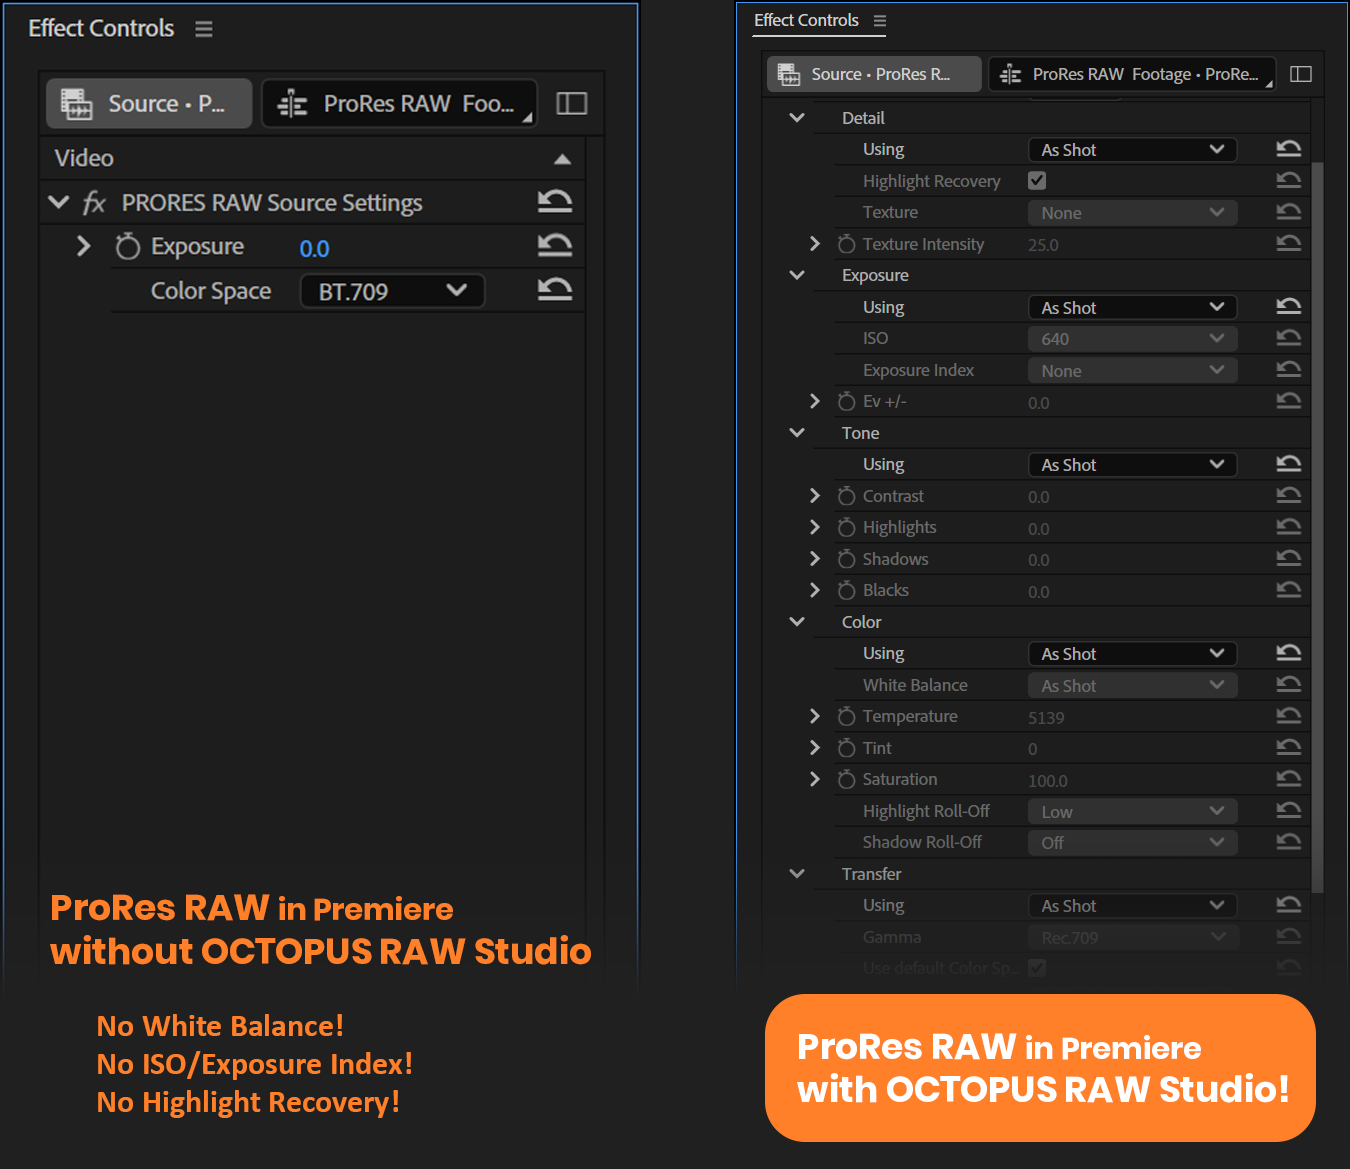Select ProRes RAW Footage tab in right panel

point(1132,74)
